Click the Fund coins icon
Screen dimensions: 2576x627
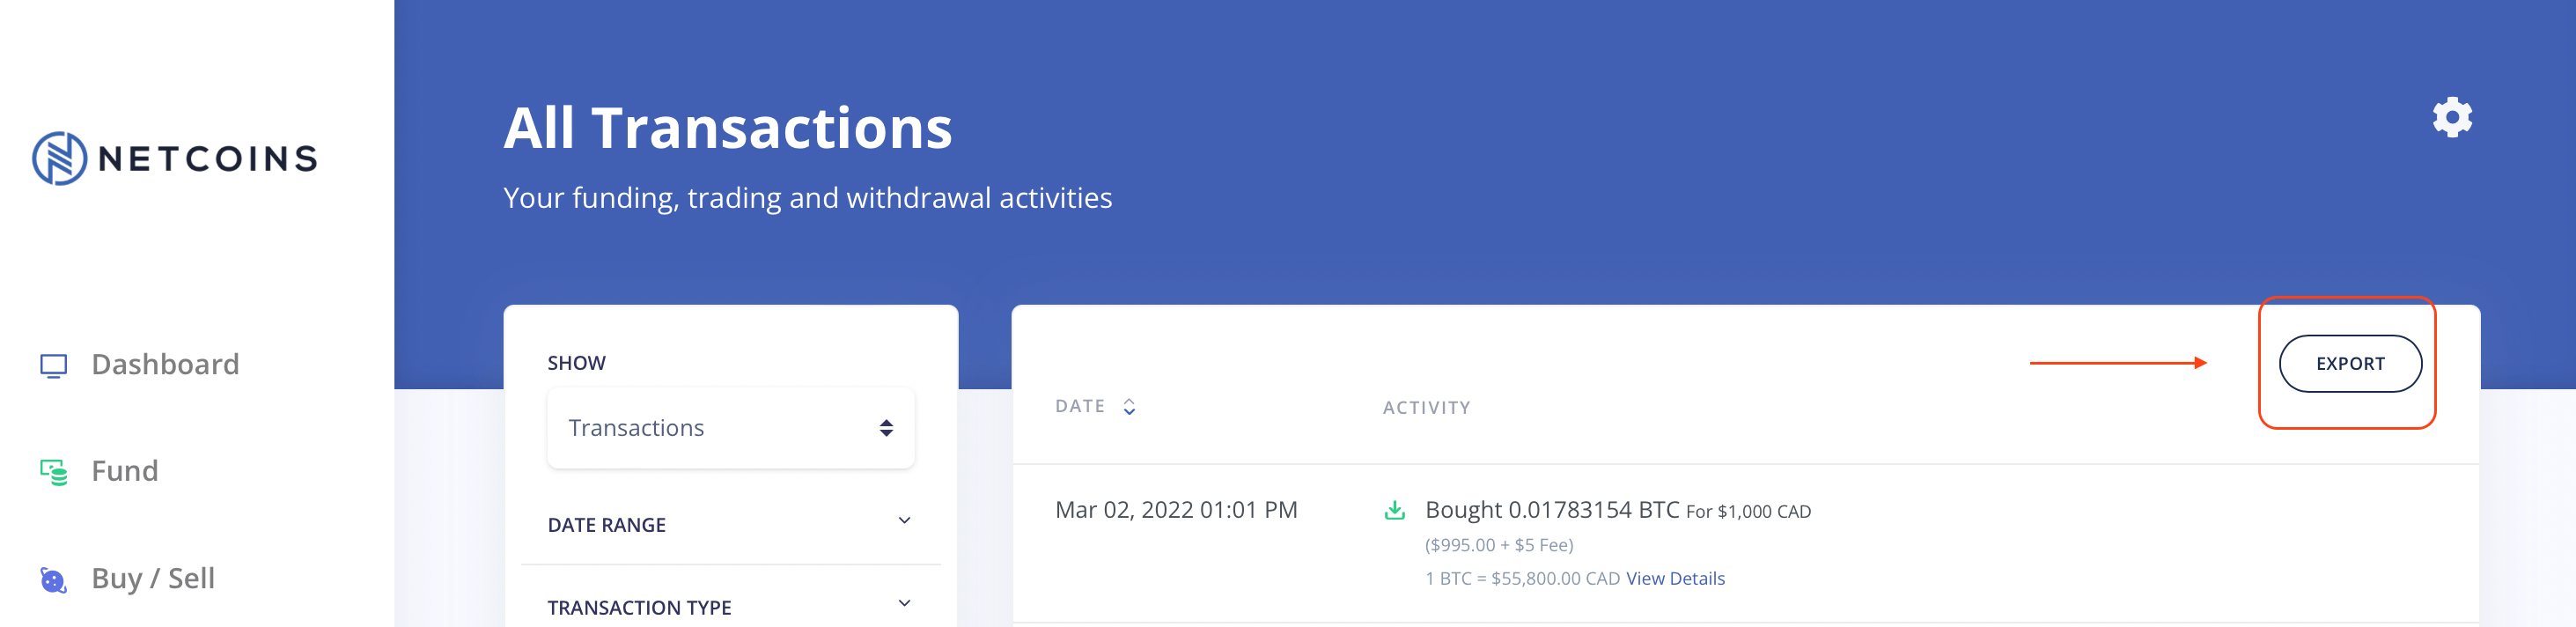click(54, 471)
